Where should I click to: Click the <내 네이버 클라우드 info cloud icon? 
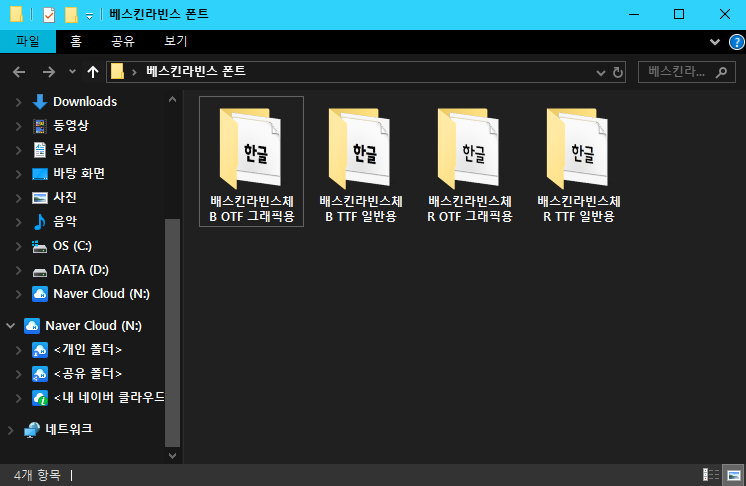click(x=40, y=398)
